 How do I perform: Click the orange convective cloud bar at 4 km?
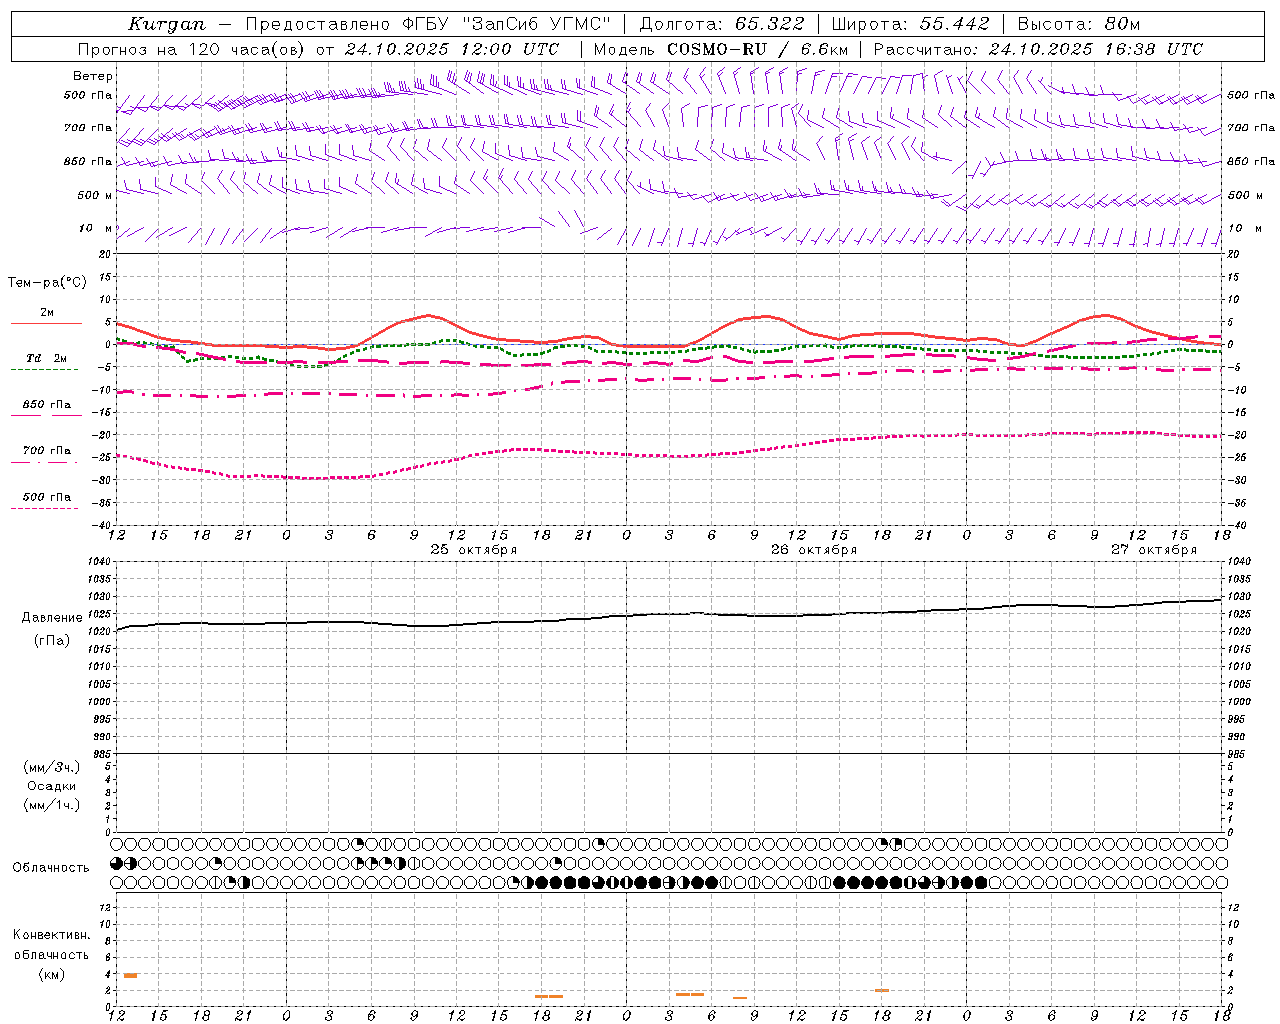click(130, 975)
